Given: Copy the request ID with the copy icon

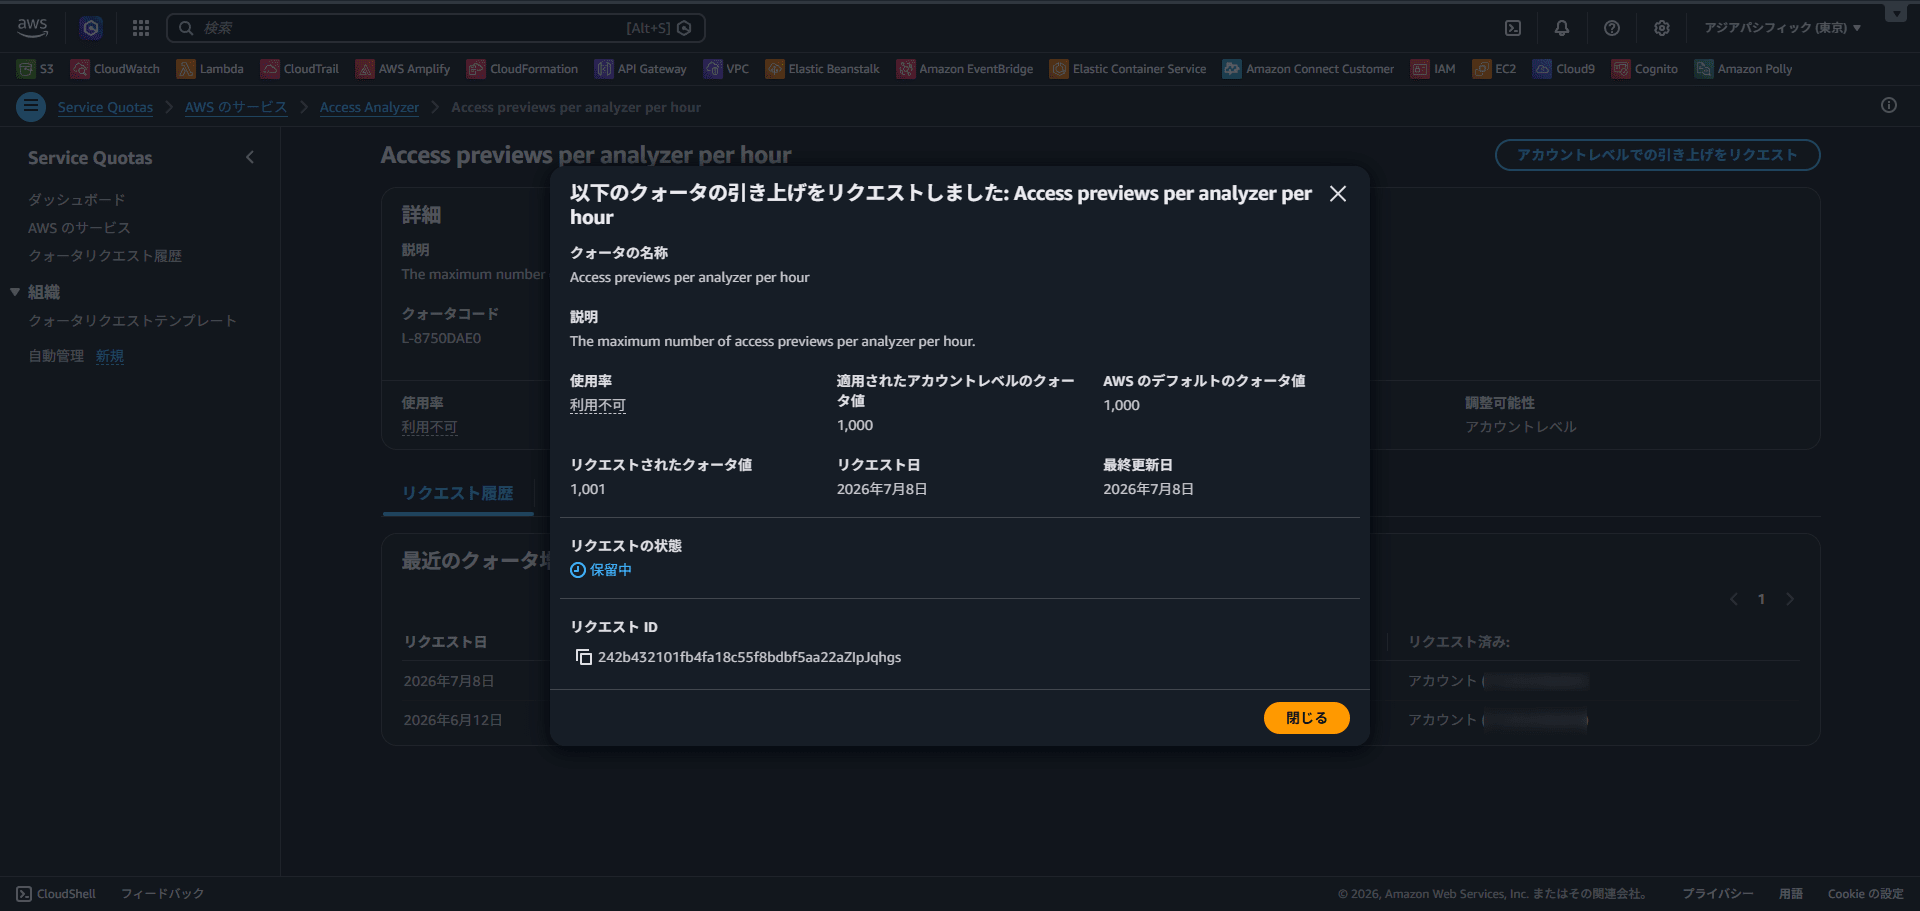Looking at the screenshot, I should (x=584, y=657).
